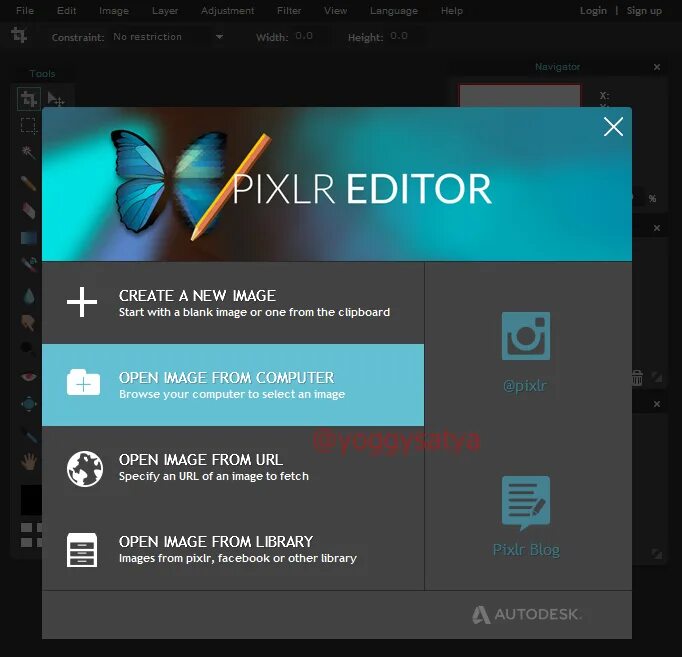The height and width of the screenshot is (657, 682).
Task: Click the Autodesk logo
Action: [527, 614]
